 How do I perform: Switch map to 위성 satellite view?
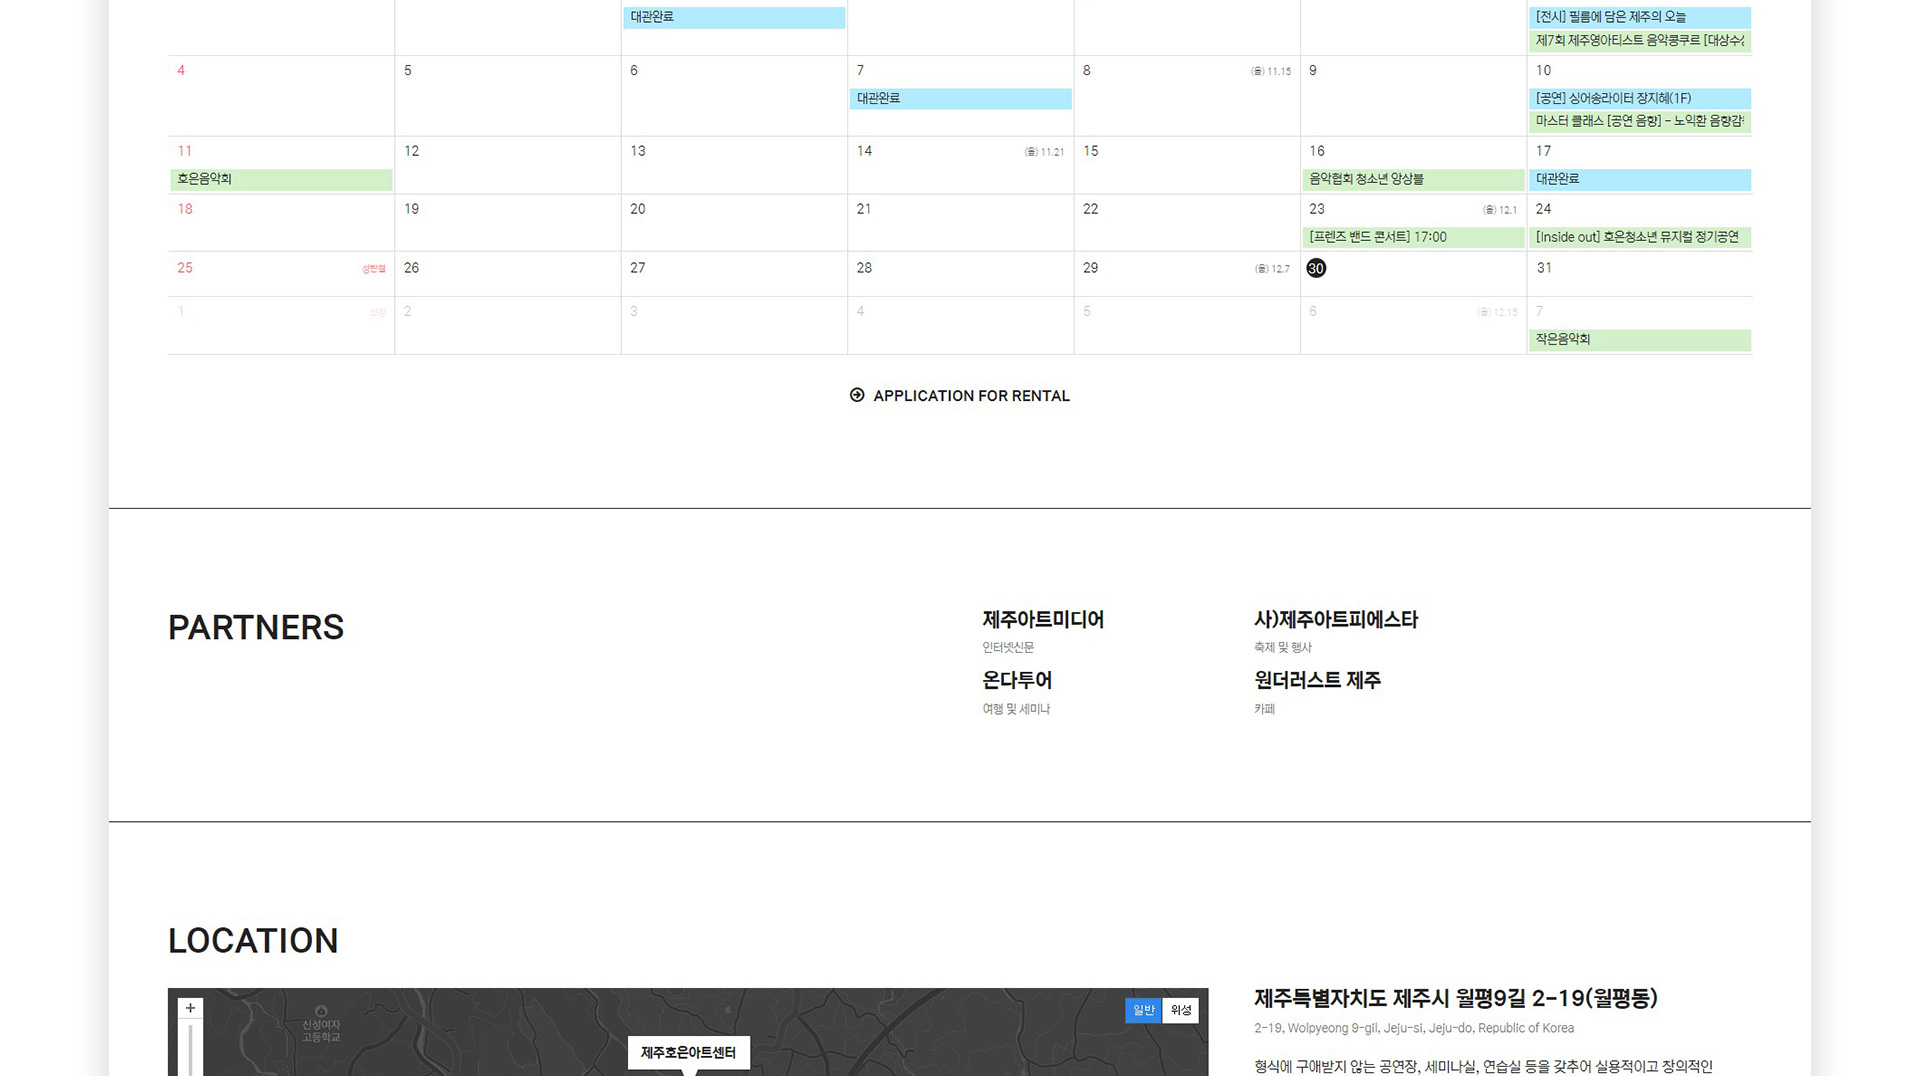tap(1180, 1010)
